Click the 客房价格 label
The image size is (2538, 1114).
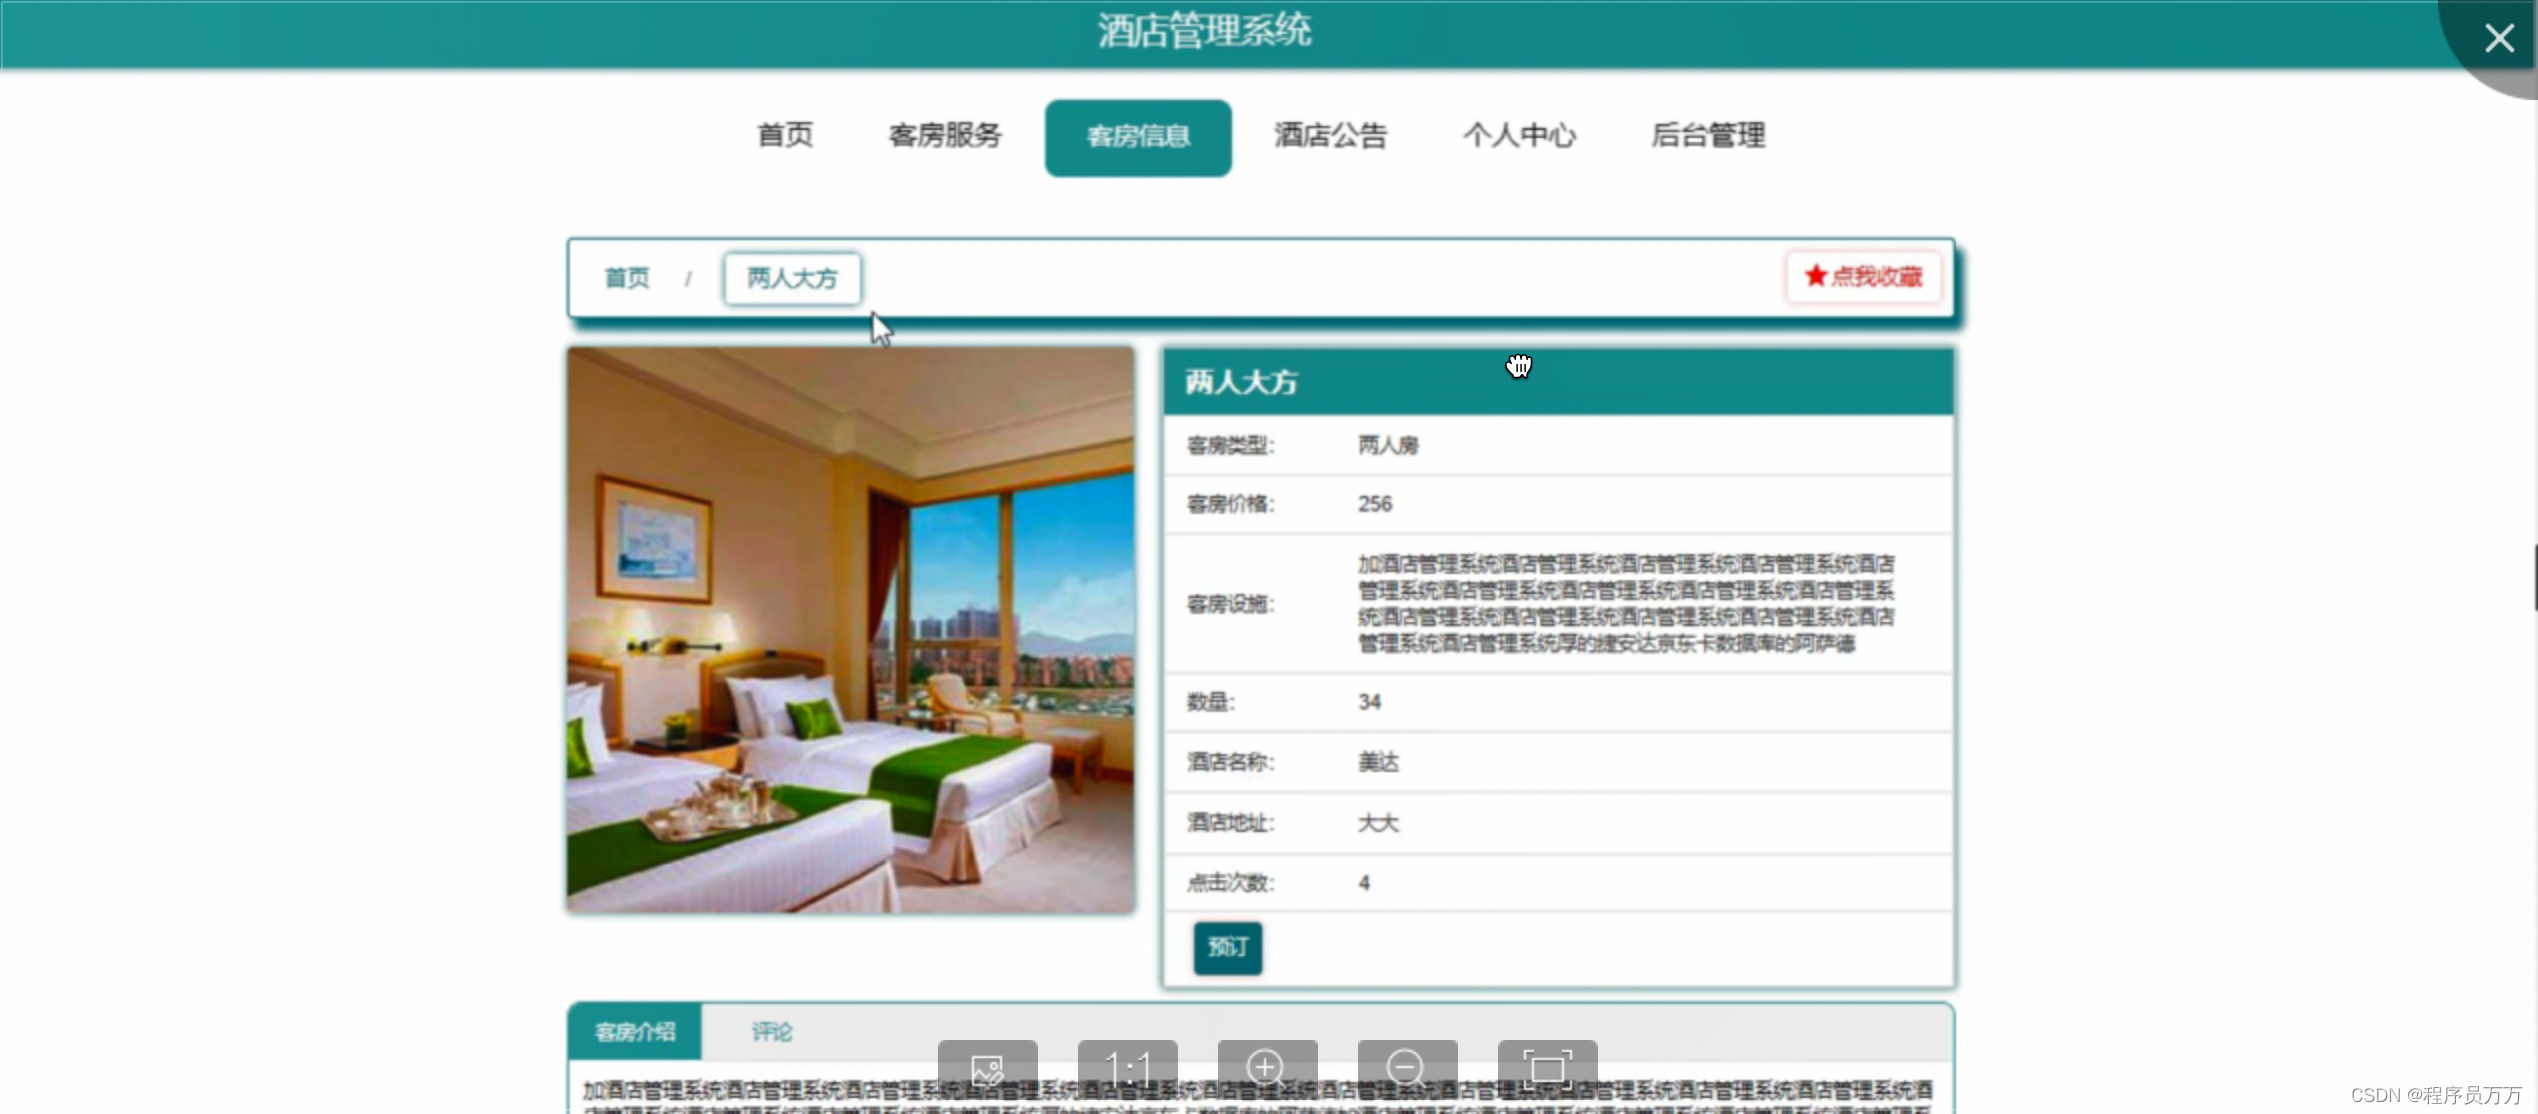(x=1230, y=504)
